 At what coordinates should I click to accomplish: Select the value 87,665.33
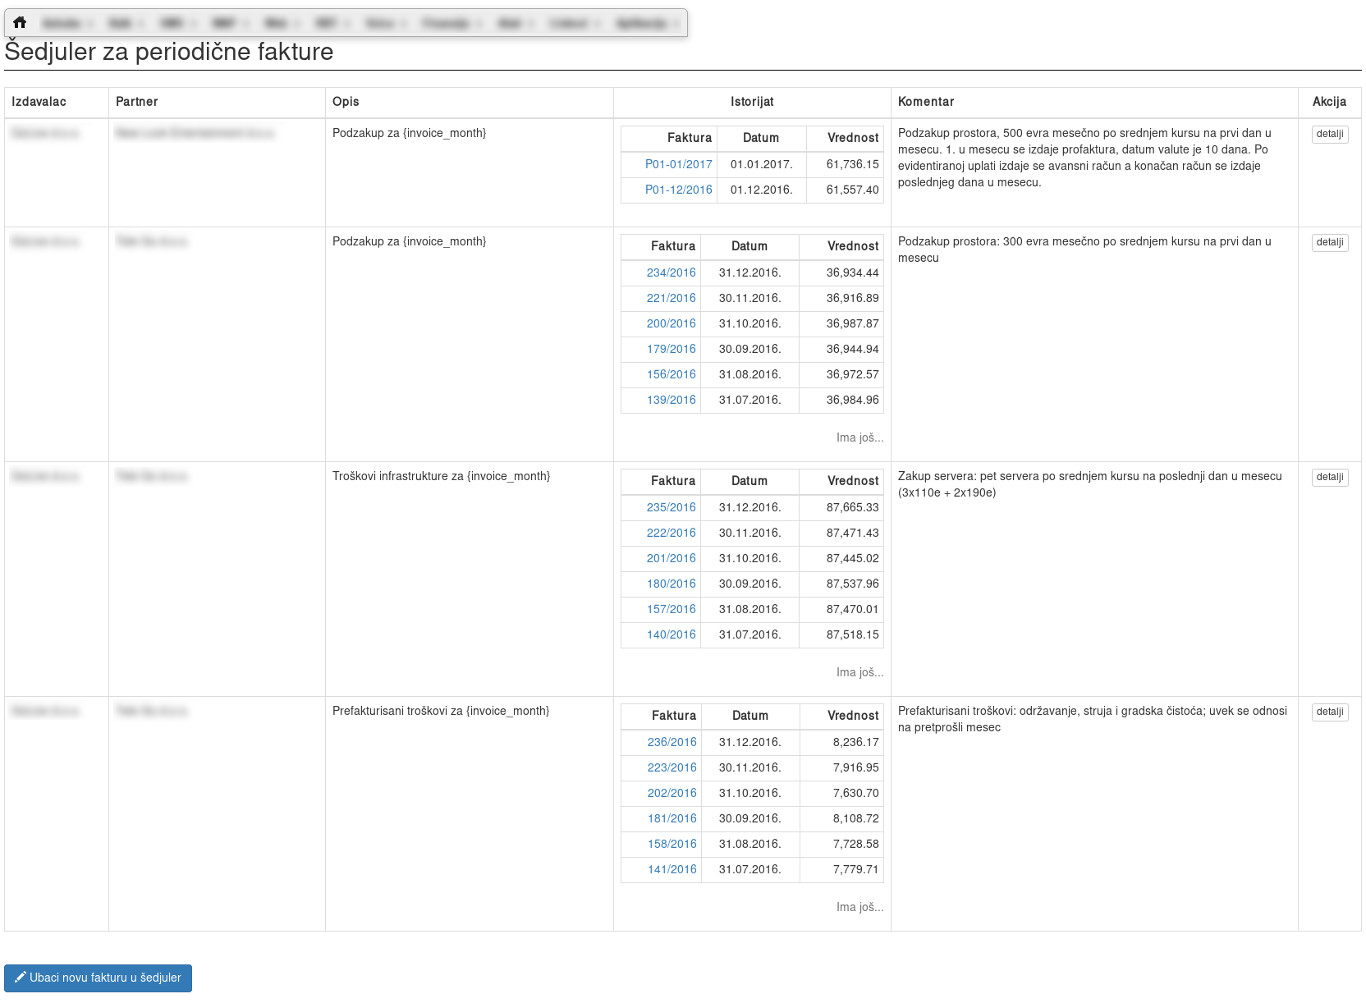[x=853, y=508]
